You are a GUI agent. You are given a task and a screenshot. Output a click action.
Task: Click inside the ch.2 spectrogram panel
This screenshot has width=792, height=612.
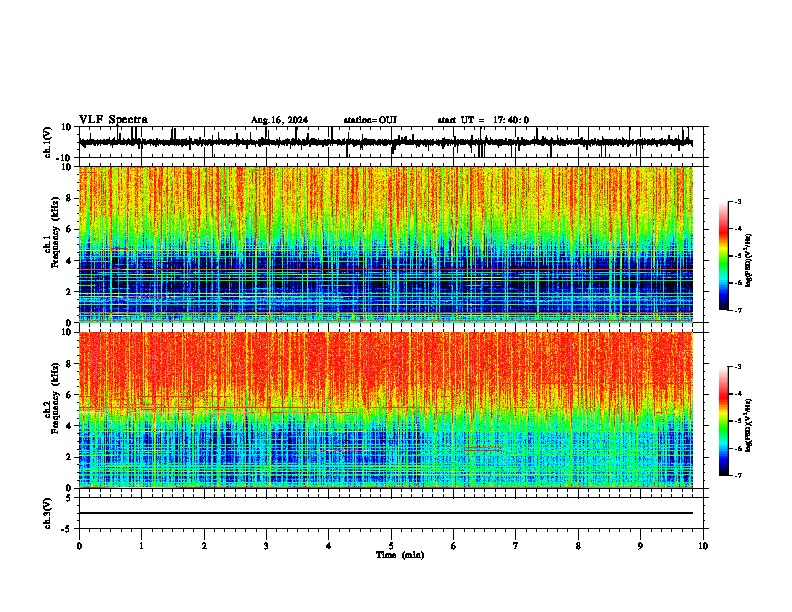[x=386, y=410]
